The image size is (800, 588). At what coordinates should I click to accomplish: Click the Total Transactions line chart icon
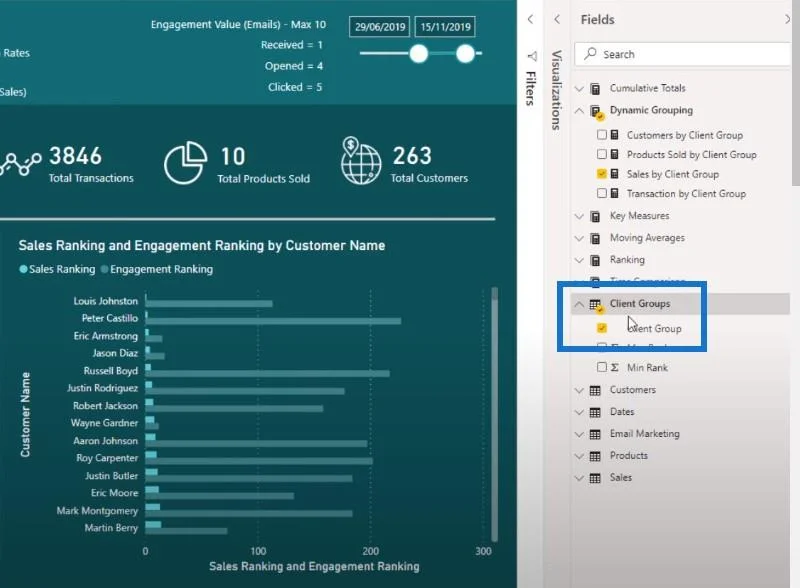(20, 163)
